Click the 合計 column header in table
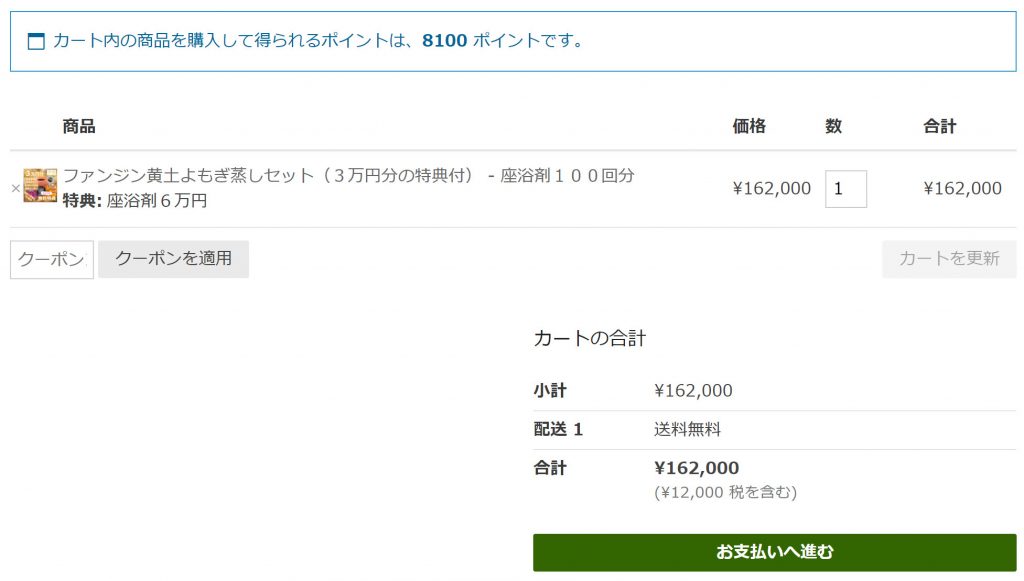1024x581 pixels. (x=940, y=126)
